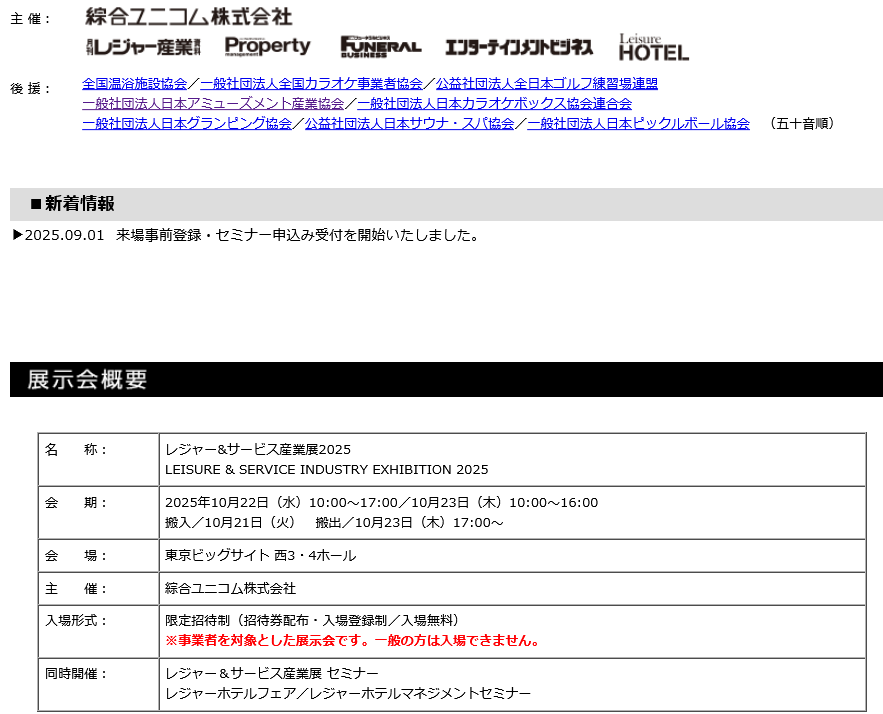The image size is (883, 714).
Task: Visit 一般社団法人日本カラオケボックス協会連合会 link
Action: [494, 104]
